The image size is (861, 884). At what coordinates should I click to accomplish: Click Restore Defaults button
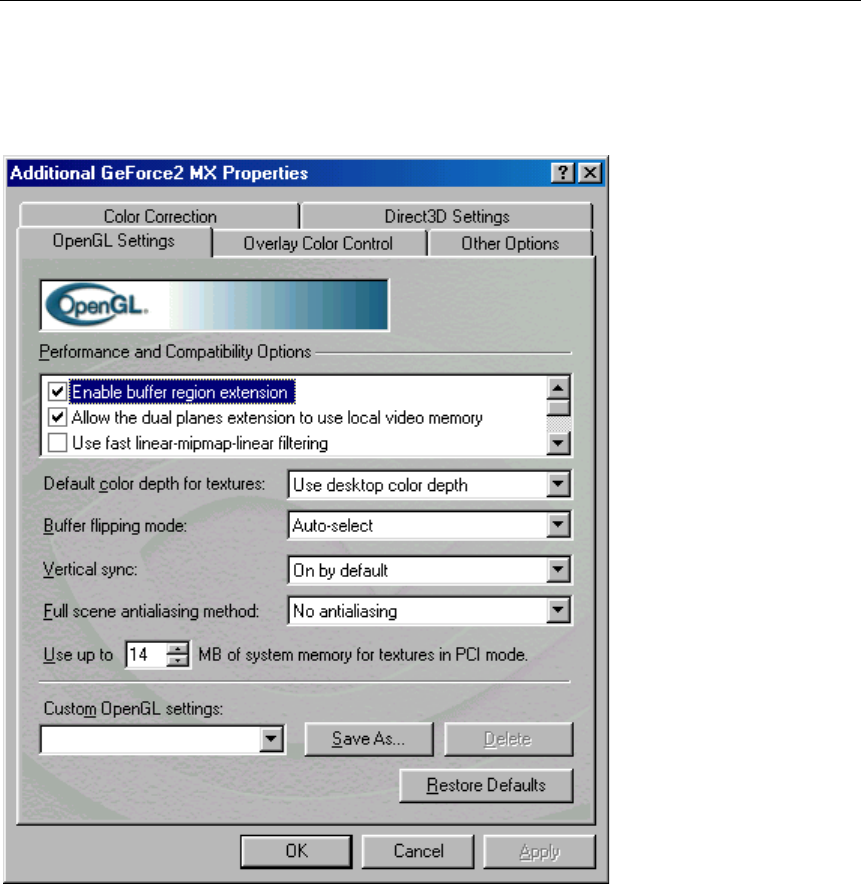[x=486, y=785]
